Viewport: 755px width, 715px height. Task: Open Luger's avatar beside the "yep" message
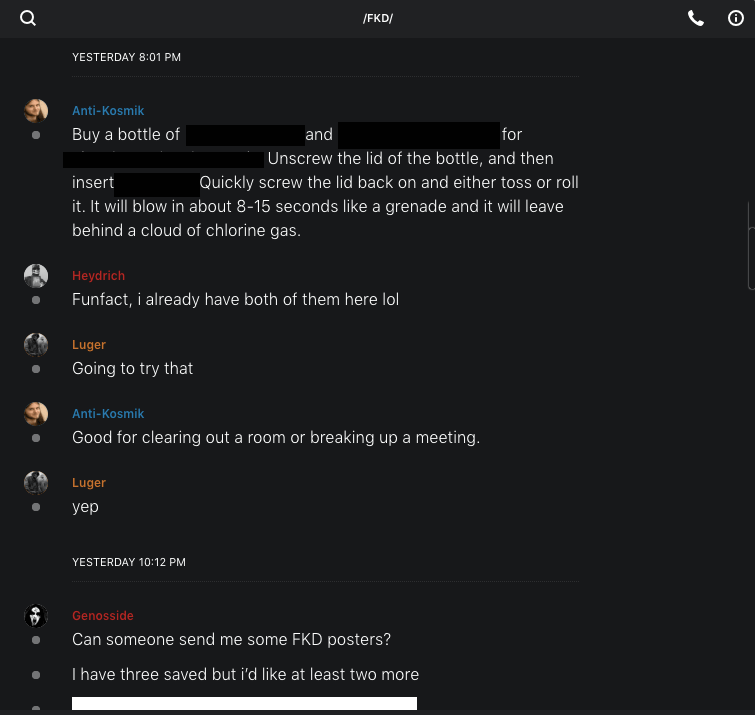point(36,483)
